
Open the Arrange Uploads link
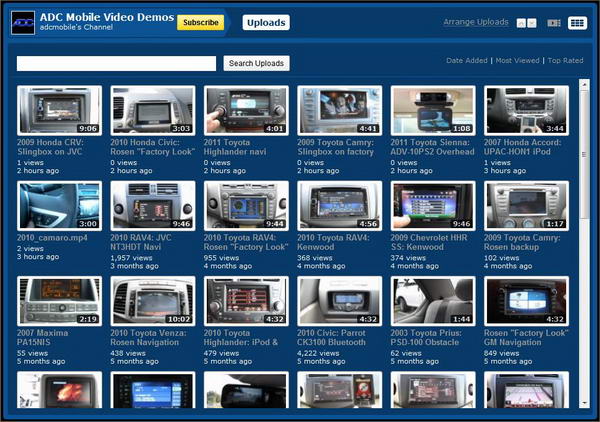(x=476, y=22)
